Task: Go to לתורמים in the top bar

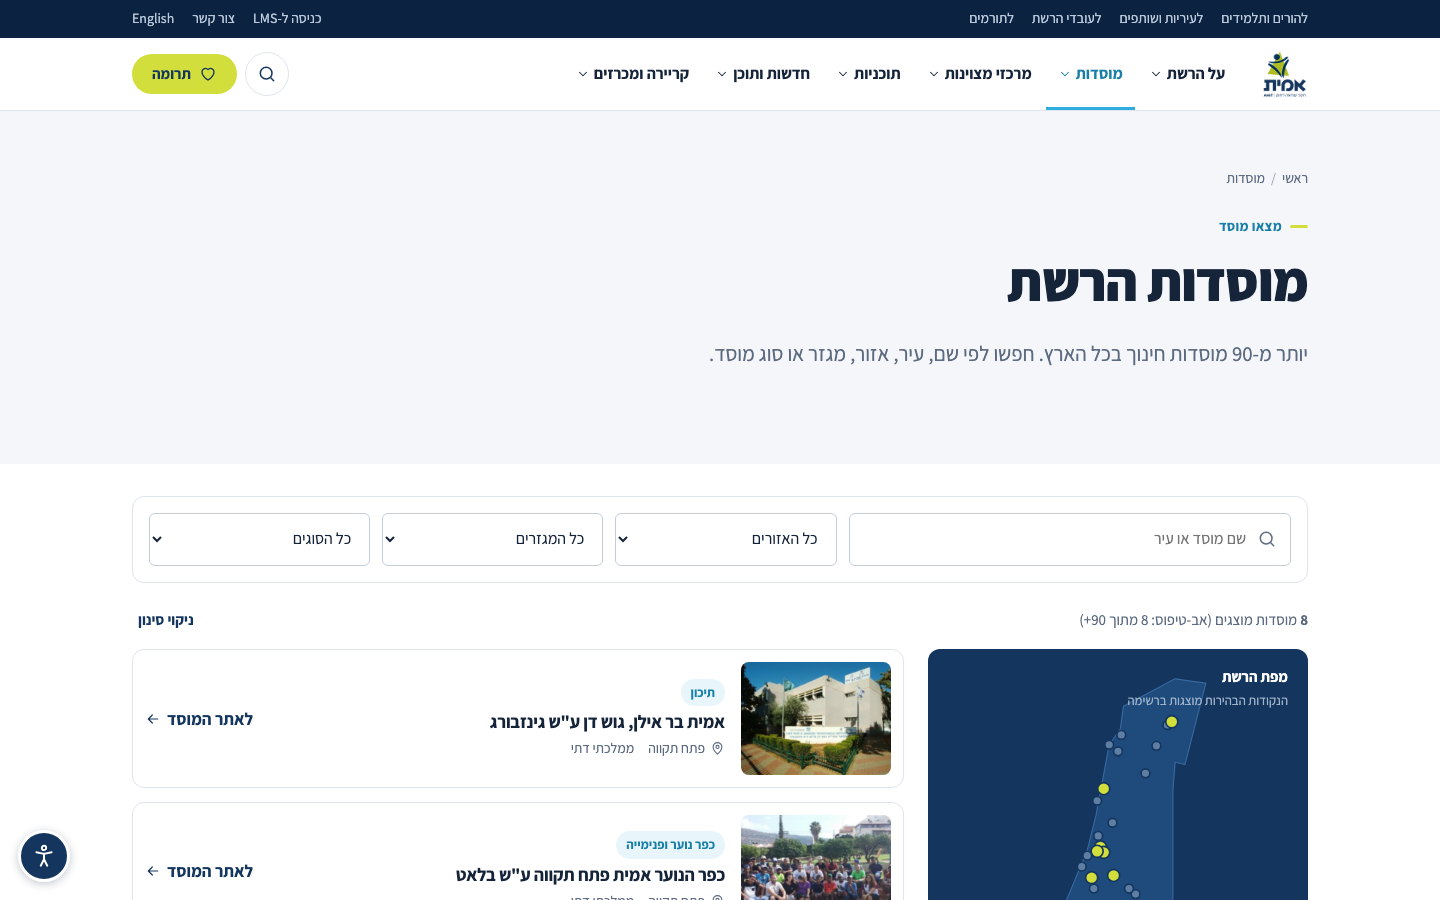Action: tap(991, 18)
